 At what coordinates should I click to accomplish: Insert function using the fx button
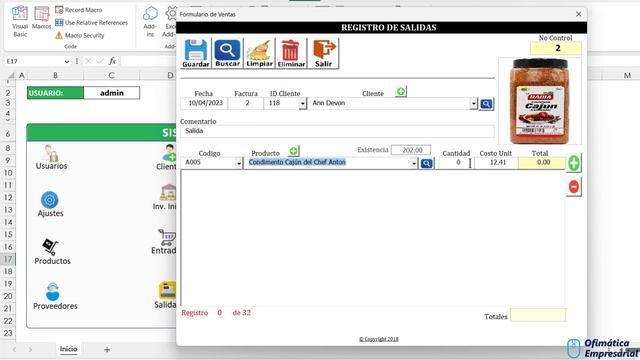[112, 61]
